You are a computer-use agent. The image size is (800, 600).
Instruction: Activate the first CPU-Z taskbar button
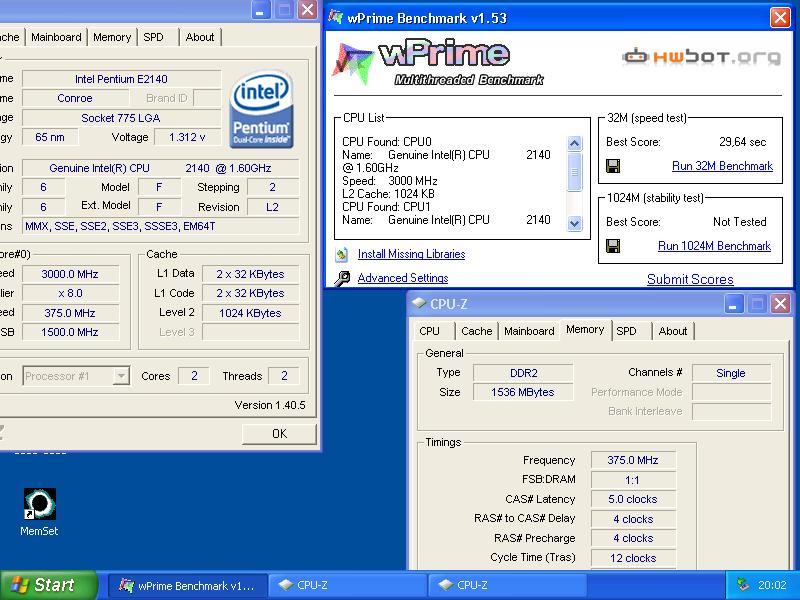pos(347,586)
